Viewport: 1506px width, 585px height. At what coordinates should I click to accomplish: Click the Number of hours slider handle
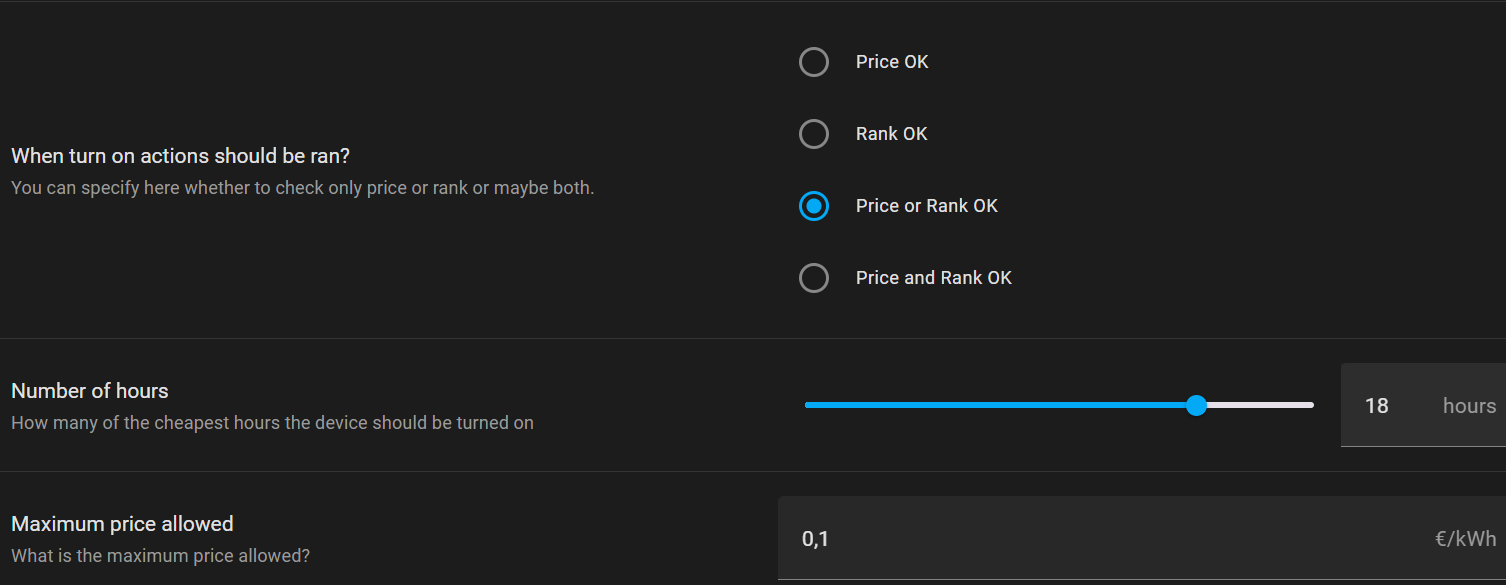click(x=1196, y=405)
